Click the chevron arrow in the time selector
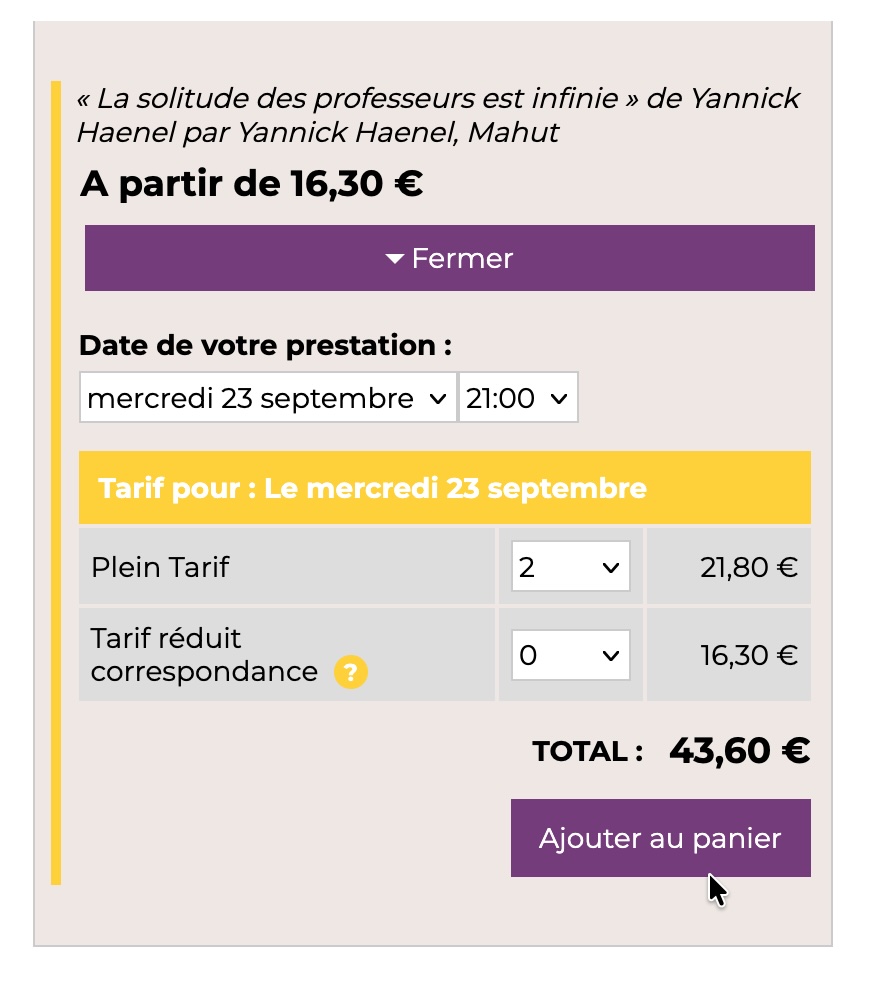The height and width of the screenshot is (984, 886). [x=559, y=398]
